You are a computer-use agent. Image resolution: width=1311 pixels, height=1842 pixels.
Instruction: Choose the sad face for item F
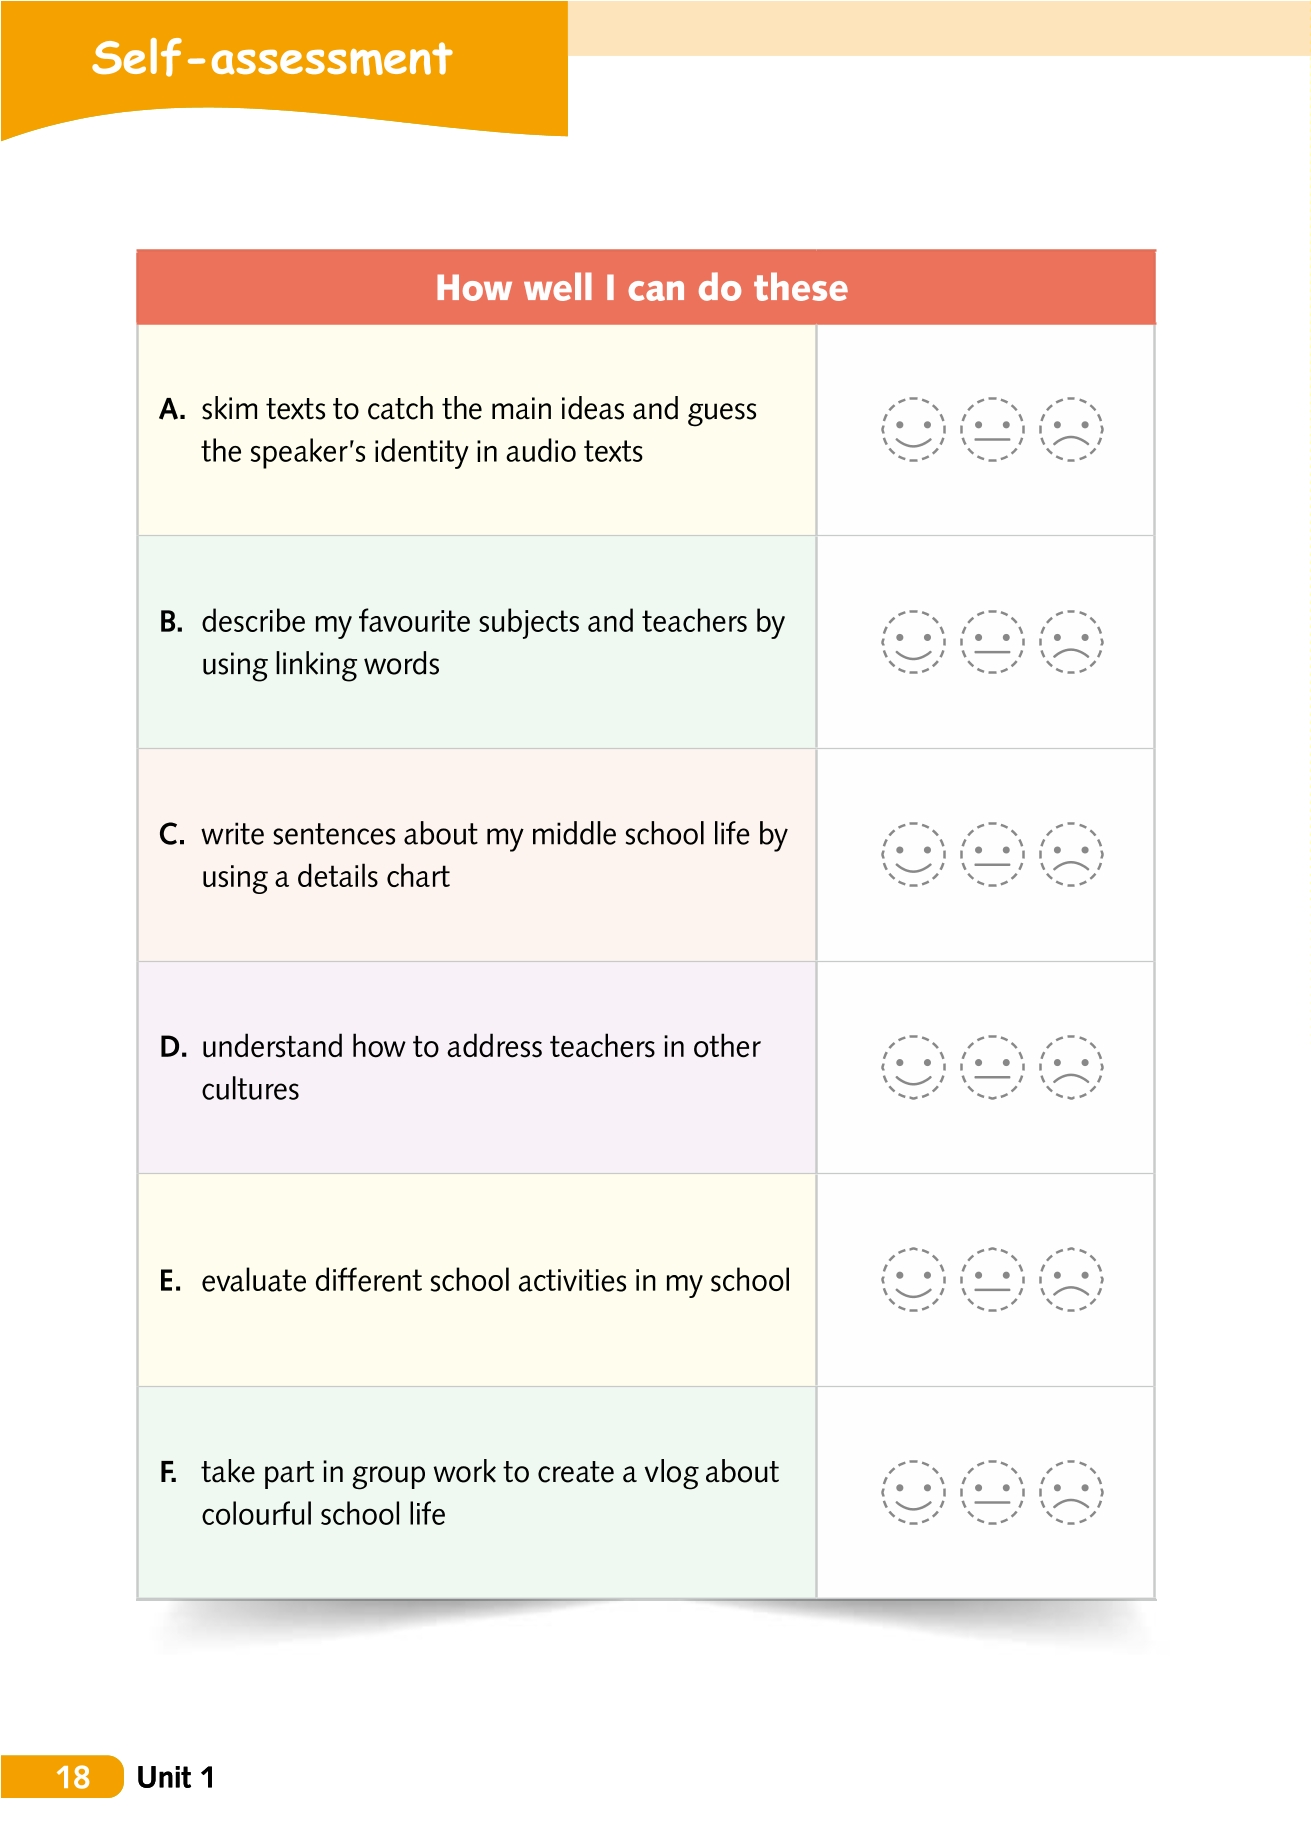coord(1070,1492)
